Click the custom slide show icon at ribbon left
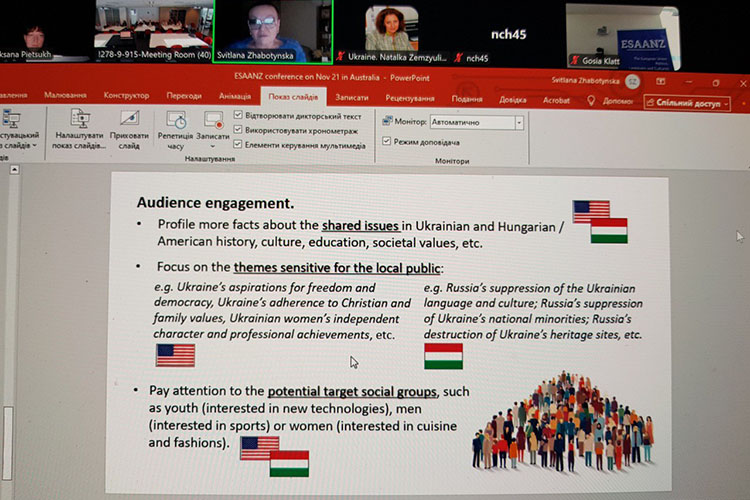Image resolution: width=750 pixels, height=500 pixels. 12,119
